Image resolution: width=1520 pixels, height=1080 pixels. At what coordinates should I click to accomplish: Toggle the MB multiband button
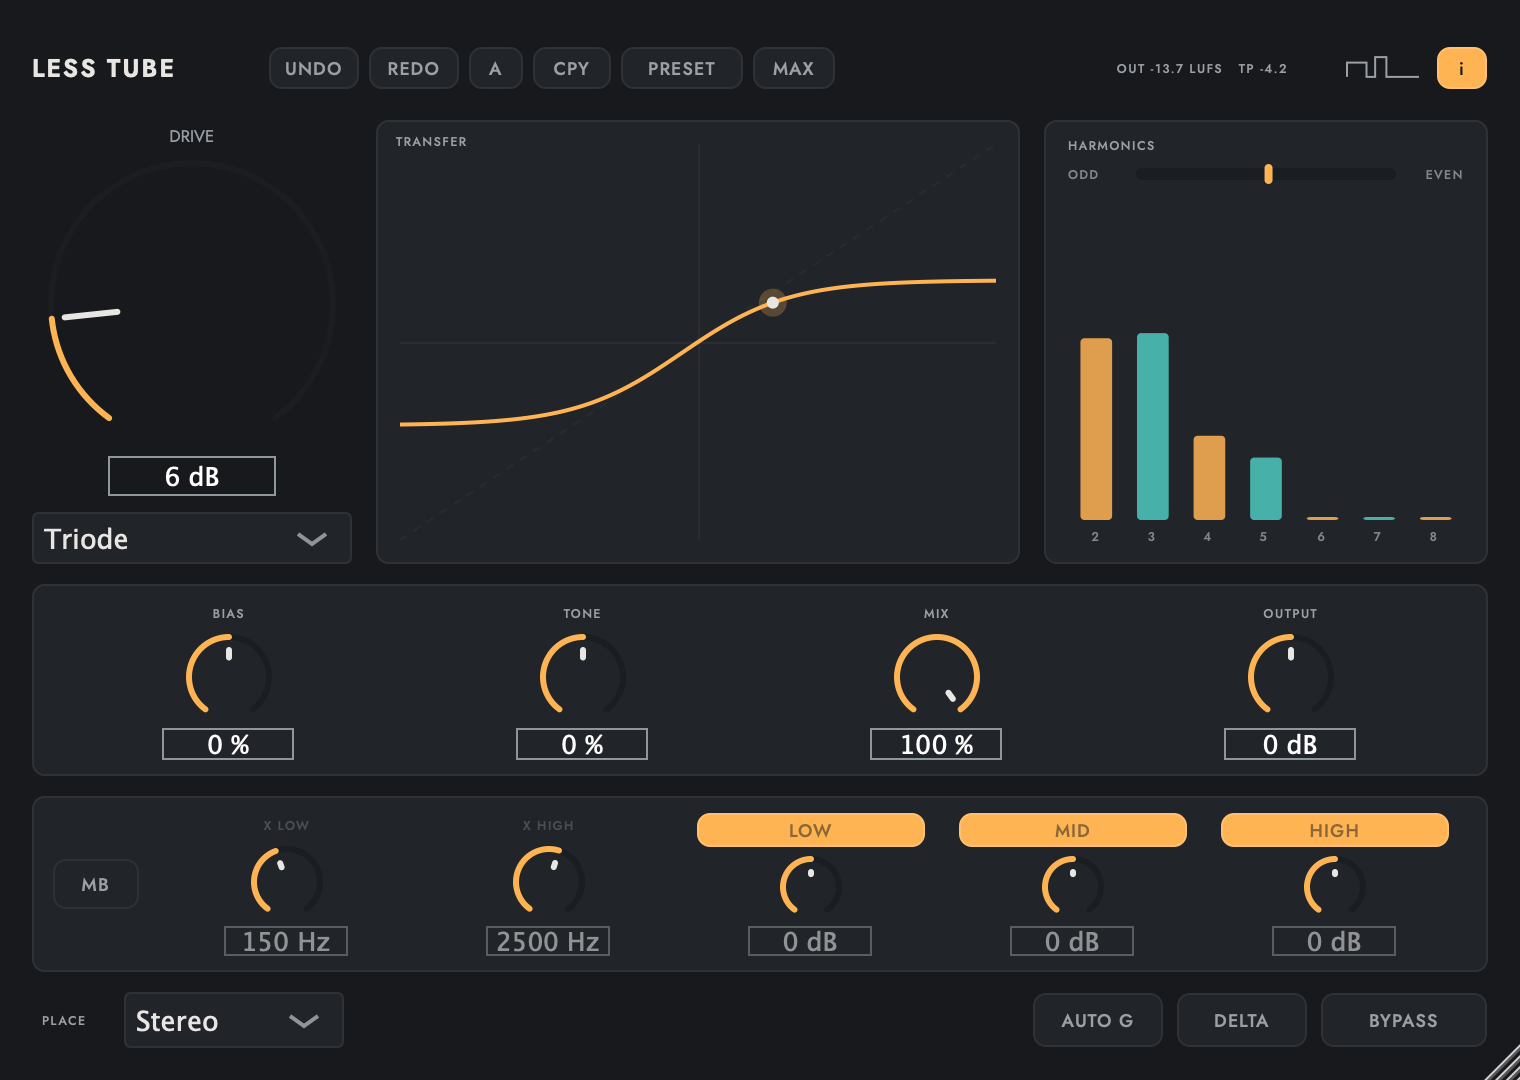pyautogui.click(x=95, y=884)
